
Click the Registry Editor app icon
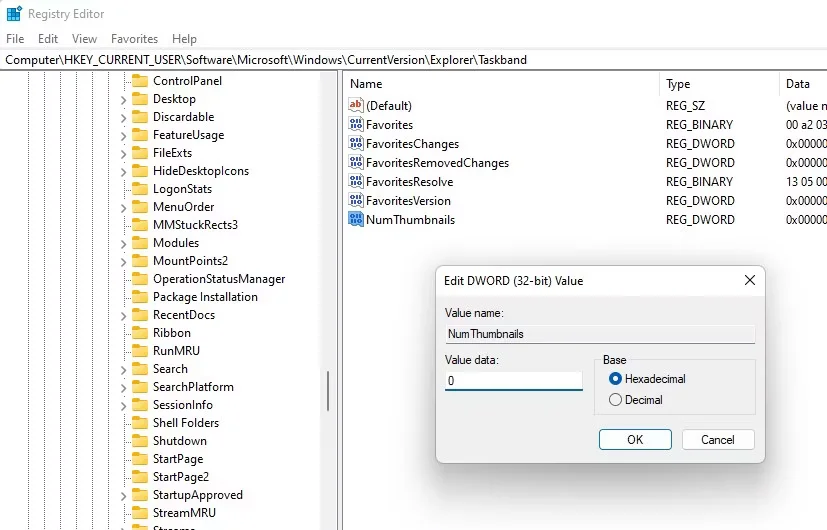tap(14, 14)
